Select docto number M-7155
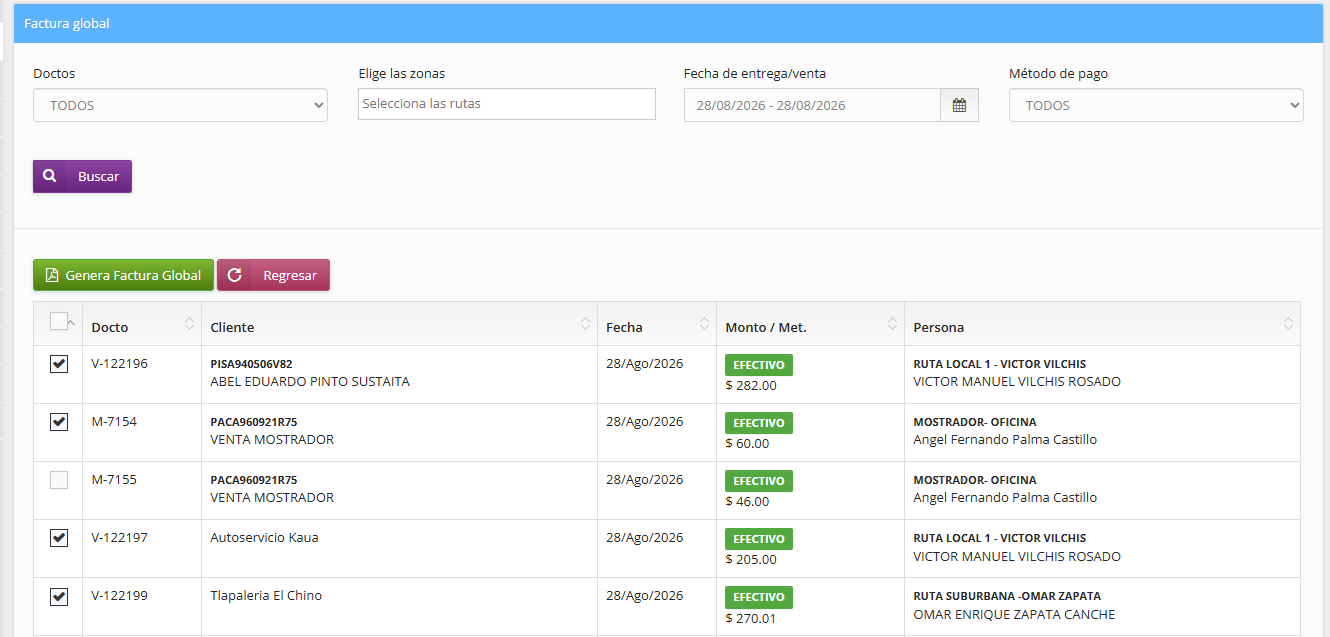Image resolution: width=1330 pixels, height=637 pixels. point(114,480)
